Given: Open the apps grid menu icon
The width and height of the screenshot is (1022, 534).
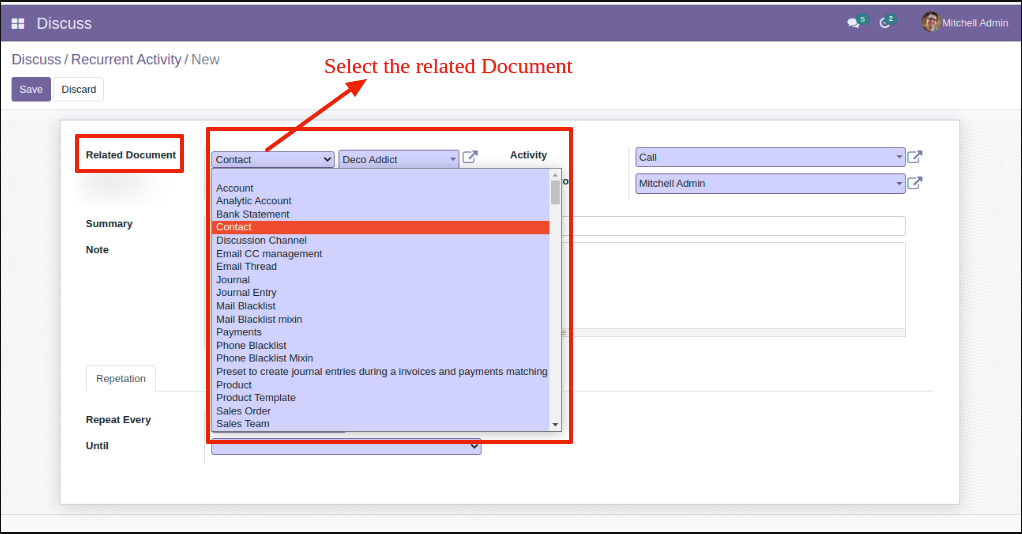Looking at the screenshot, I should [x=18, y=23].
